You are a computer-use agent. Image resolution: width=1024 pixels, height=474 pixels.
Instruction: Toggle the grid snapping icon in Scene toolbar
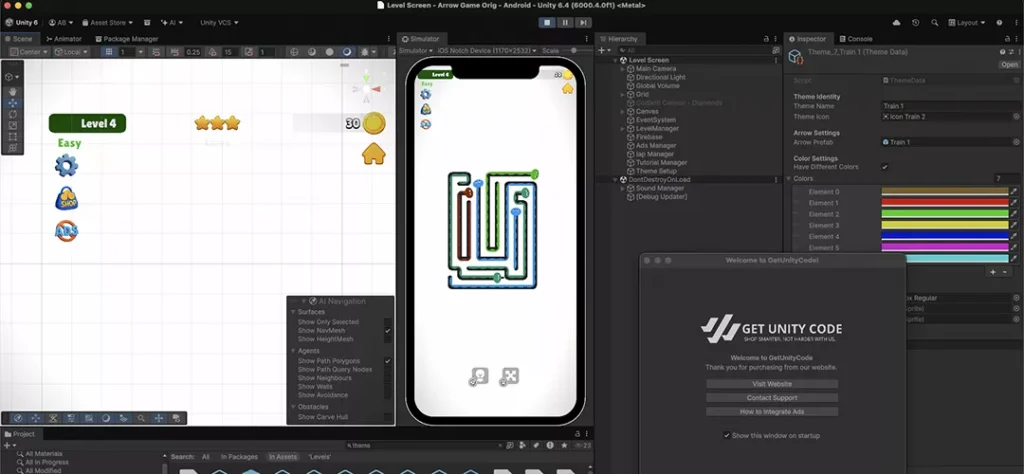tap(109, 52)
